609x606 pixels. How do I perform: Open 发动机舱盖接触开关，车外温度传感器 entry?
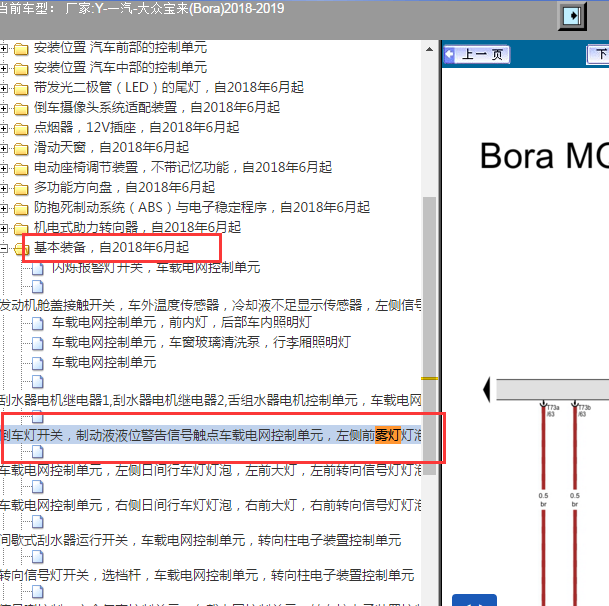pyautogui.click(x=211, y=305)
